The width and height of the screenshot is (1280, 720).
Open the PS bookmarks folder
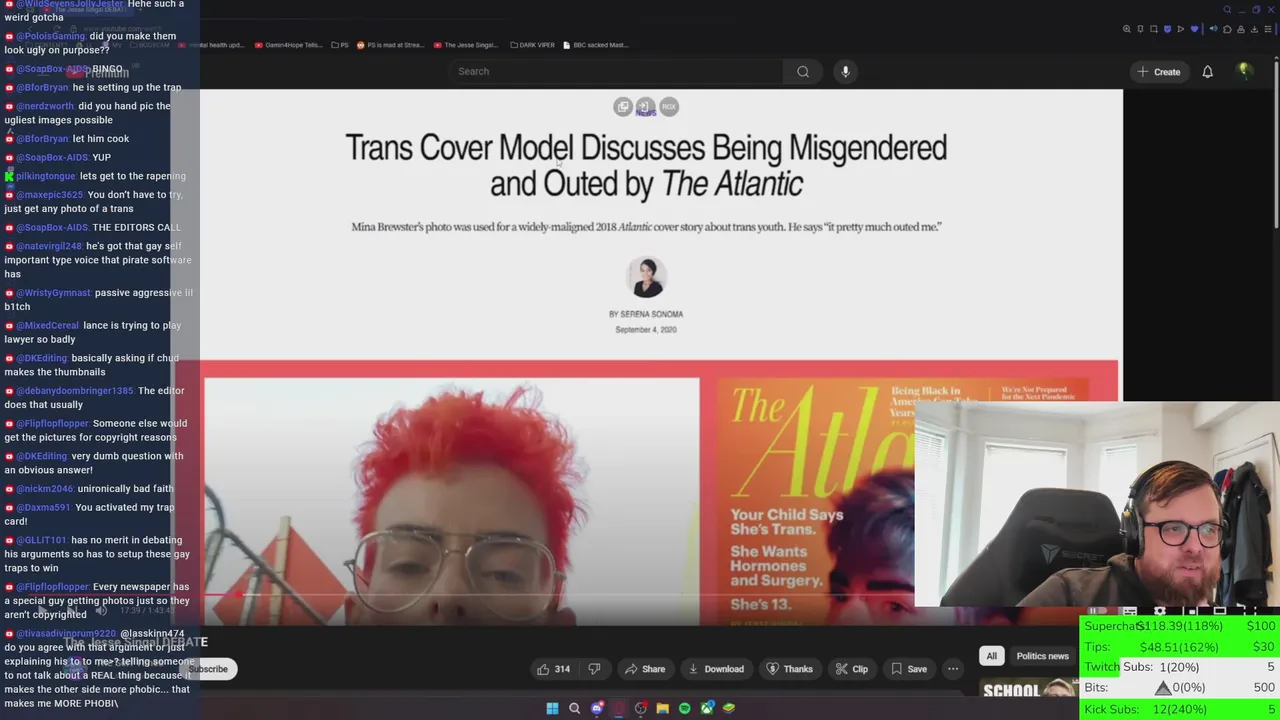coord(340,45)
